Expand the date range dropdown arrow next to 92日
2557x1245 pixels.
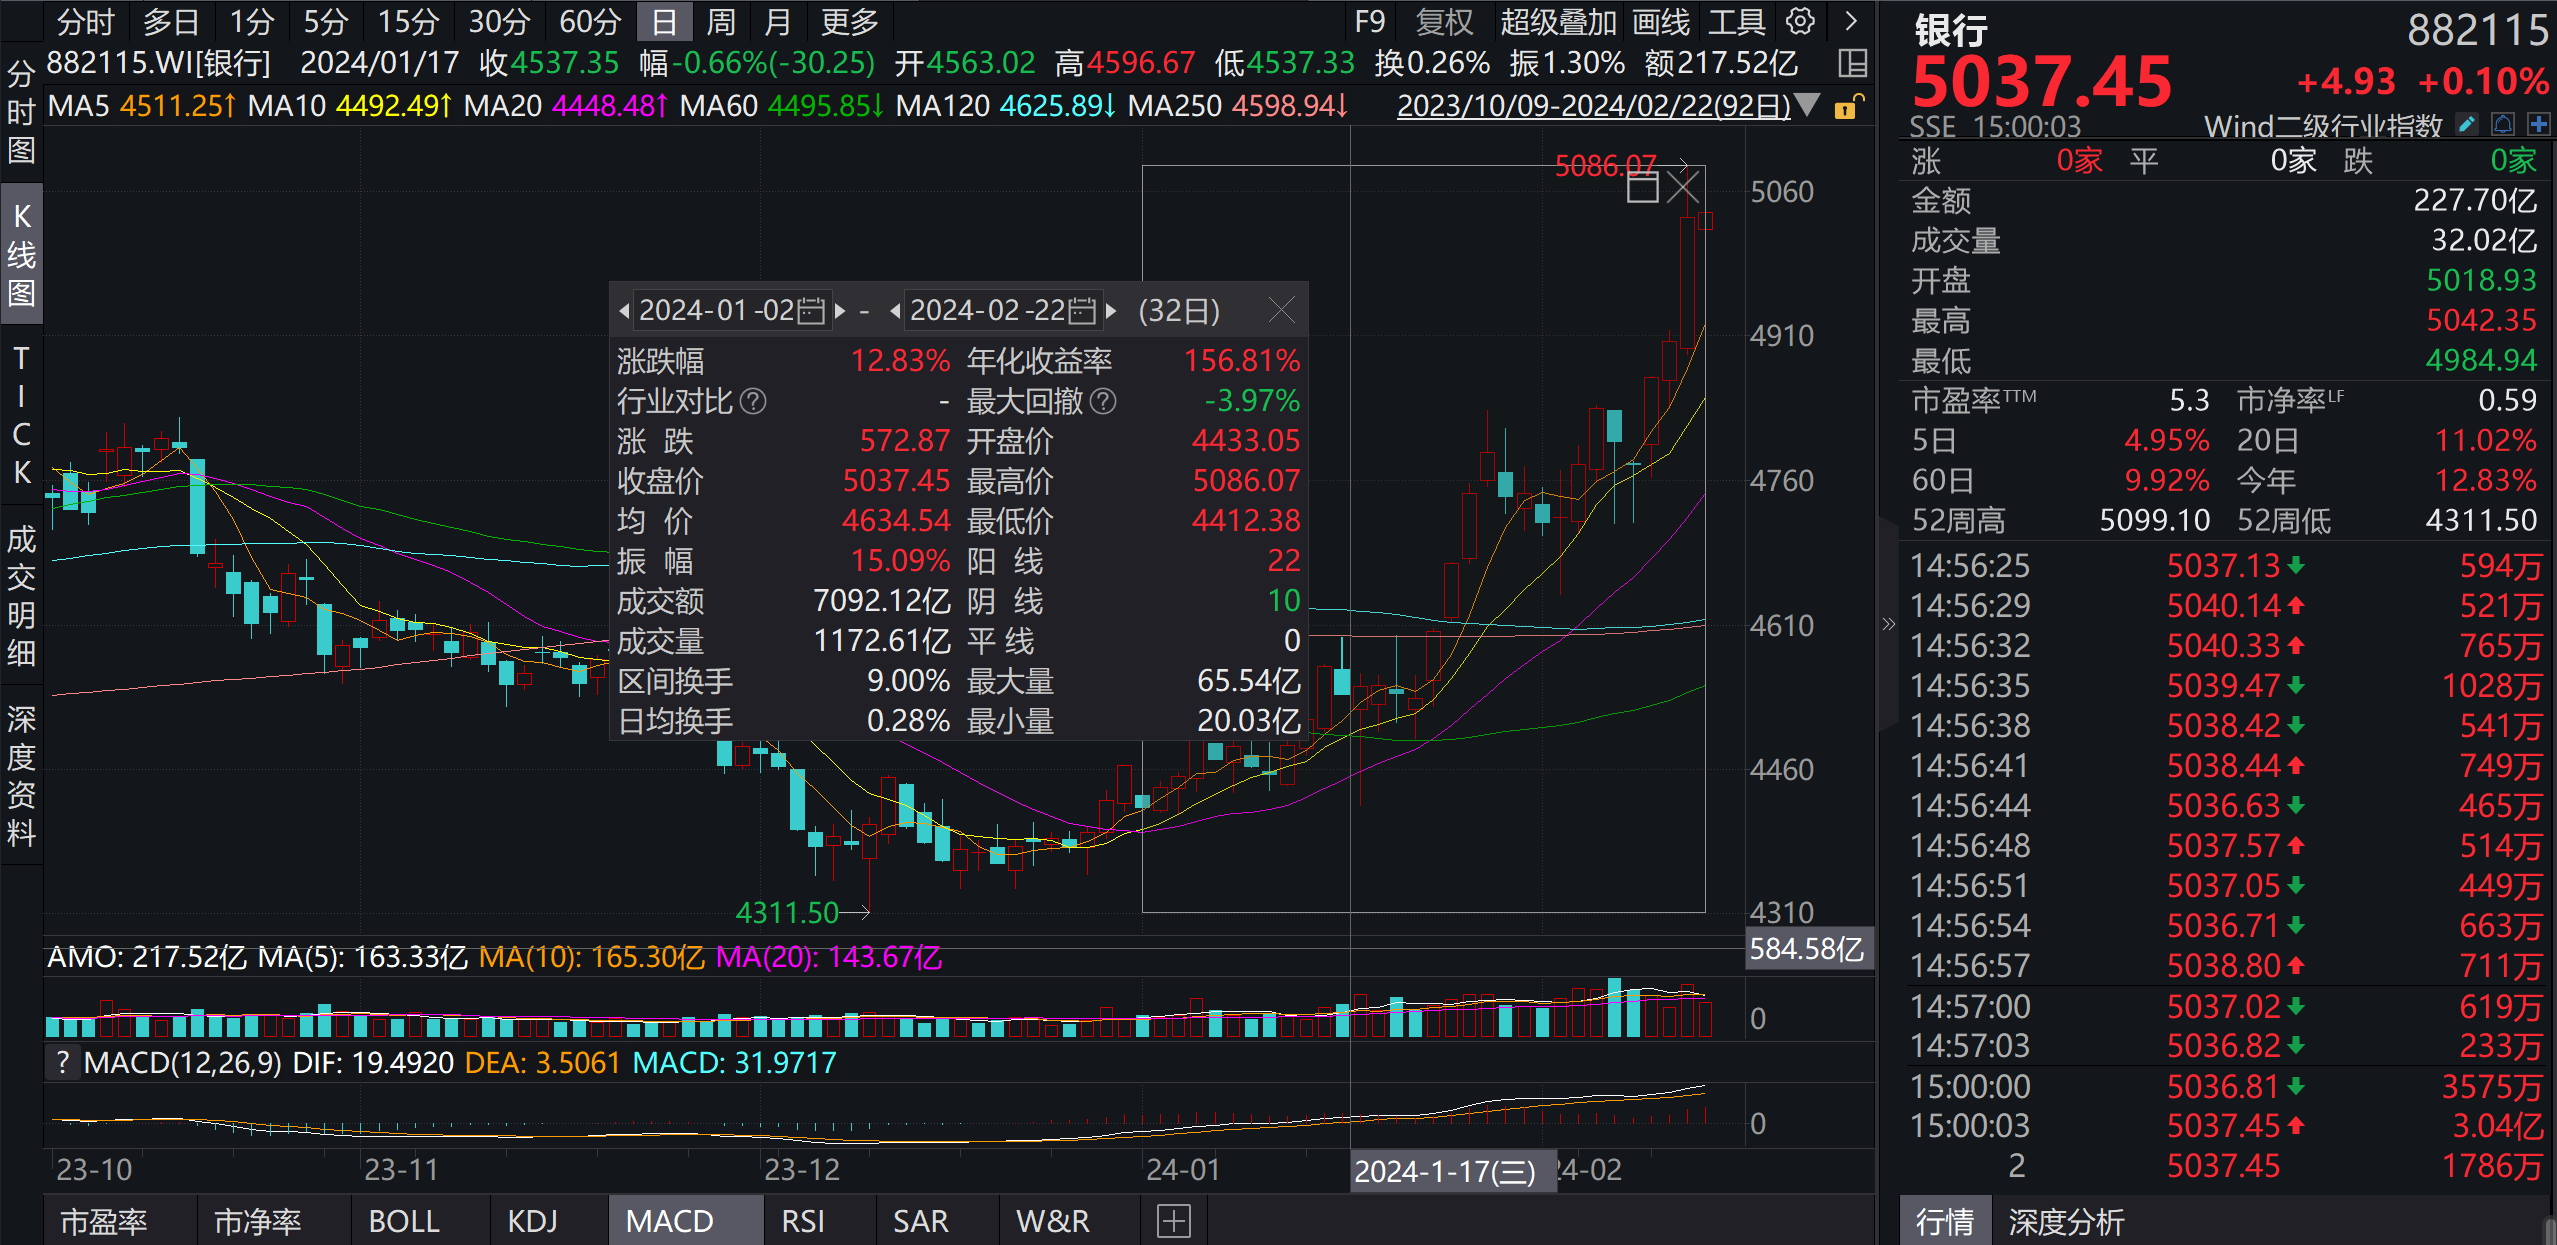coord(1806,105)
